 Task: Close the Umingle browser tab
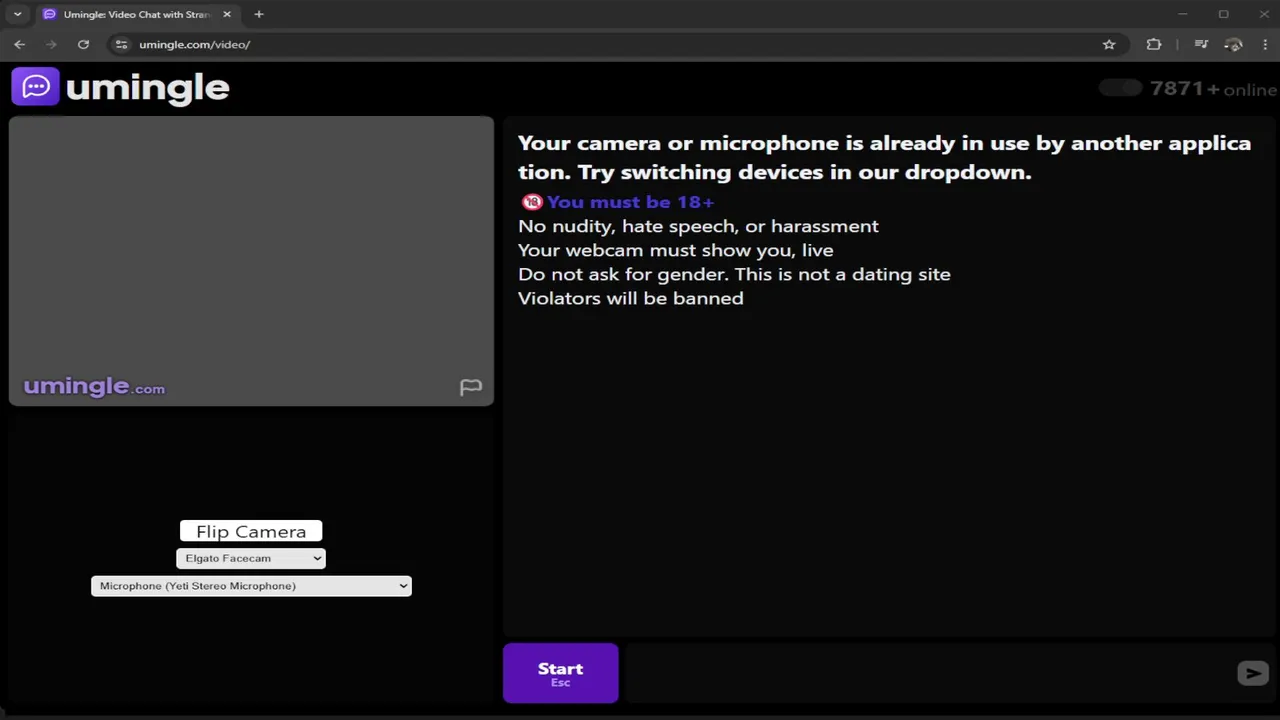pos(227,14)
